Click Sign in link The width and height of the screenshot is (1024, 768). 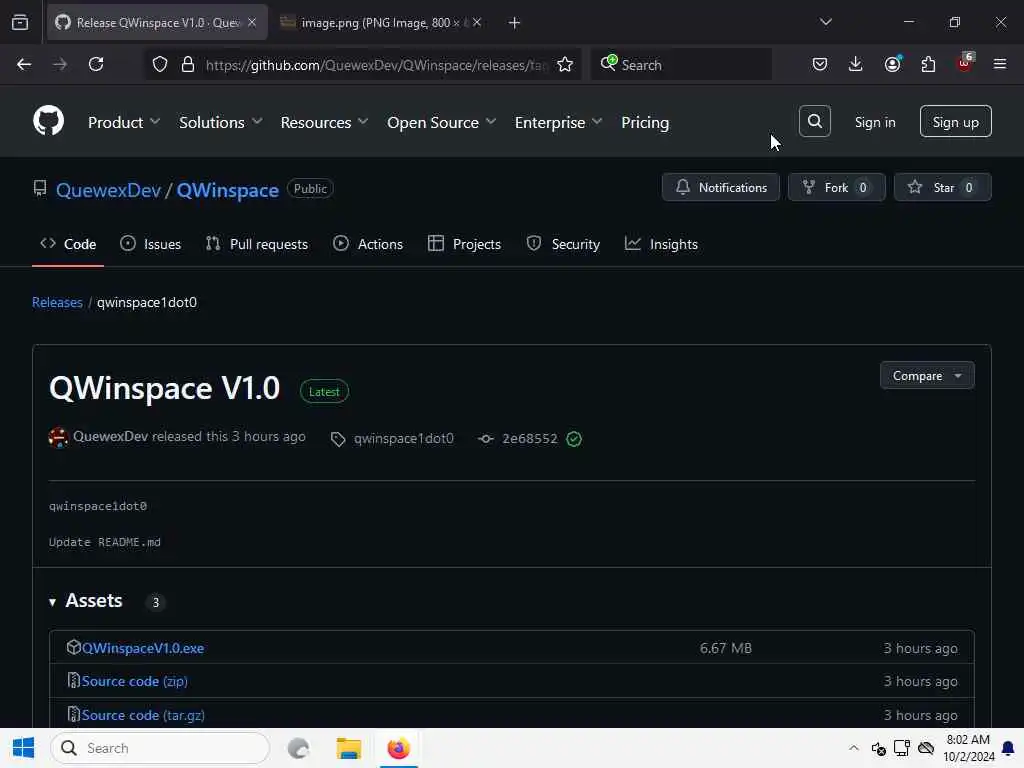coord(874,122)
